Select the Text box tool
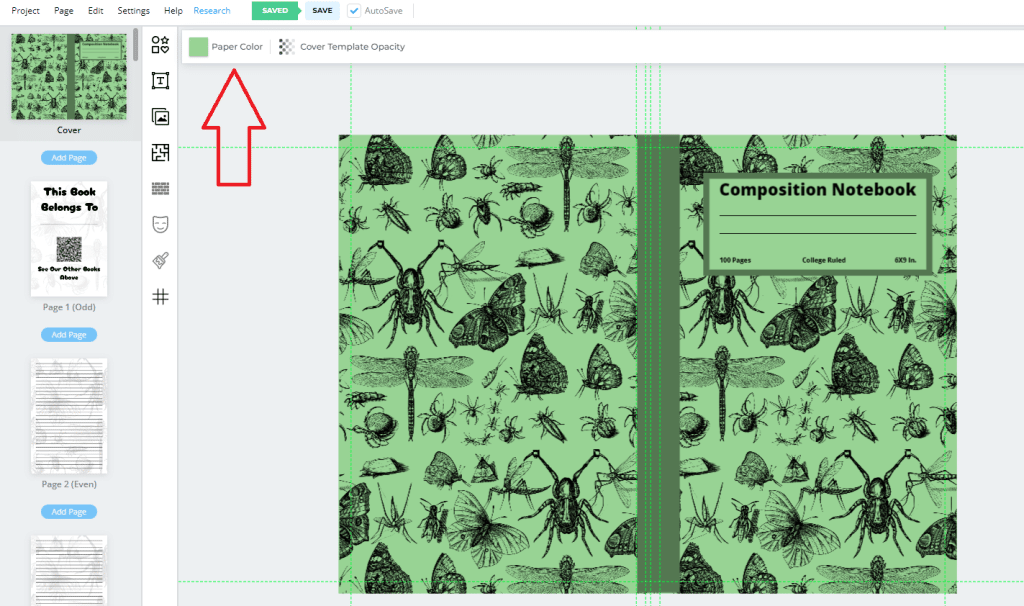The width and height of the screenshot is (1024, 606). [160, 81]
